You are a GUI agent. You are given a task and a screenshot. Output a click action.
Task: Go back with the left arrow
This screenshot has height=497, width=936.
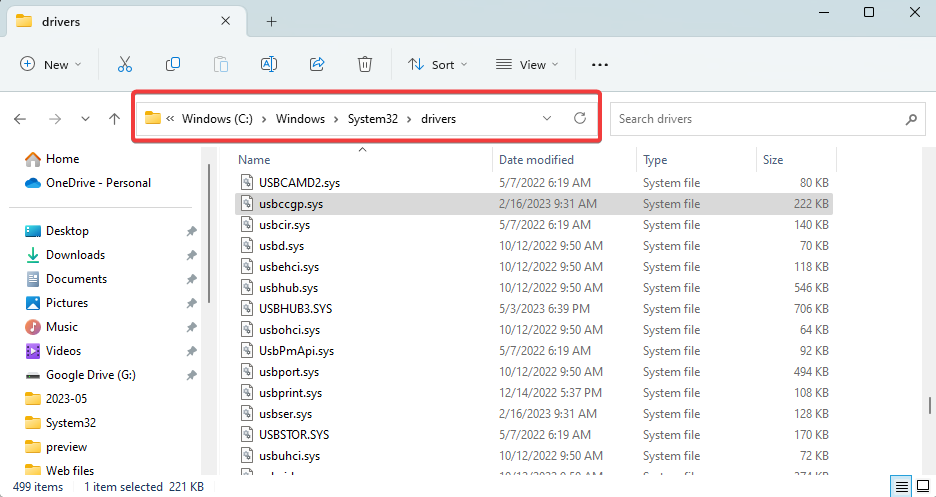tap(20, 119)
